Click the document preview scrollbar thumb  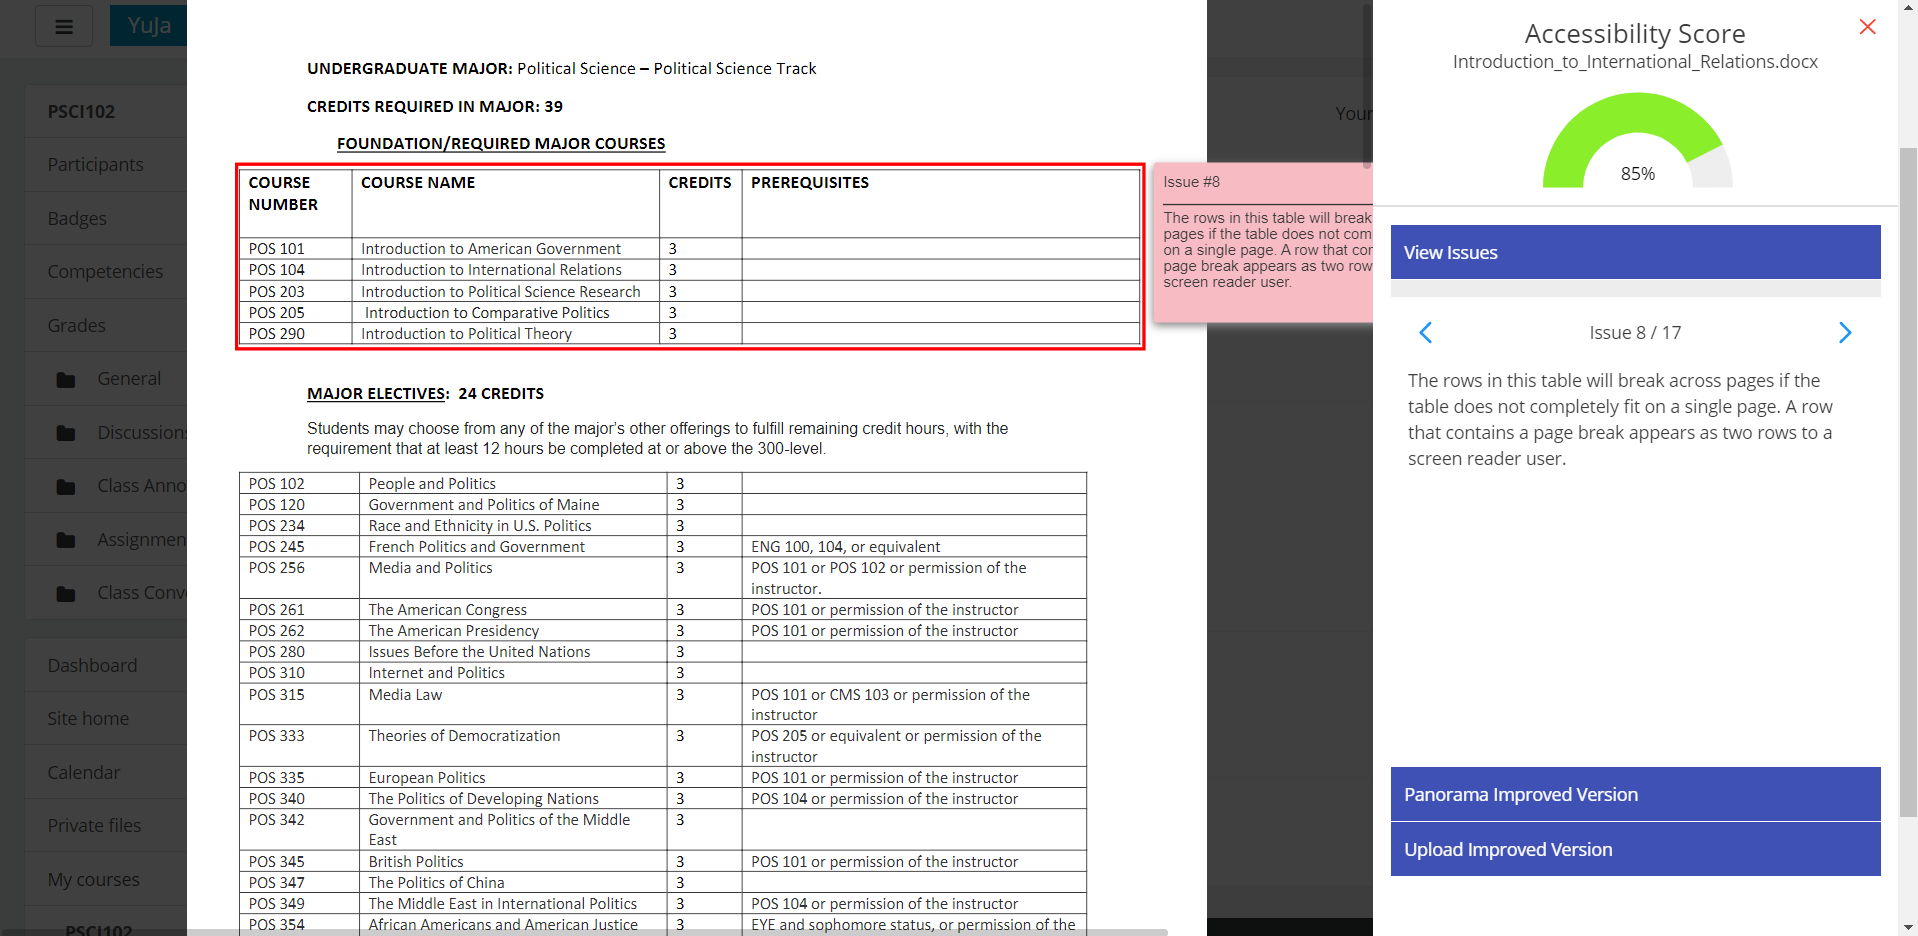pos(1367,84)
